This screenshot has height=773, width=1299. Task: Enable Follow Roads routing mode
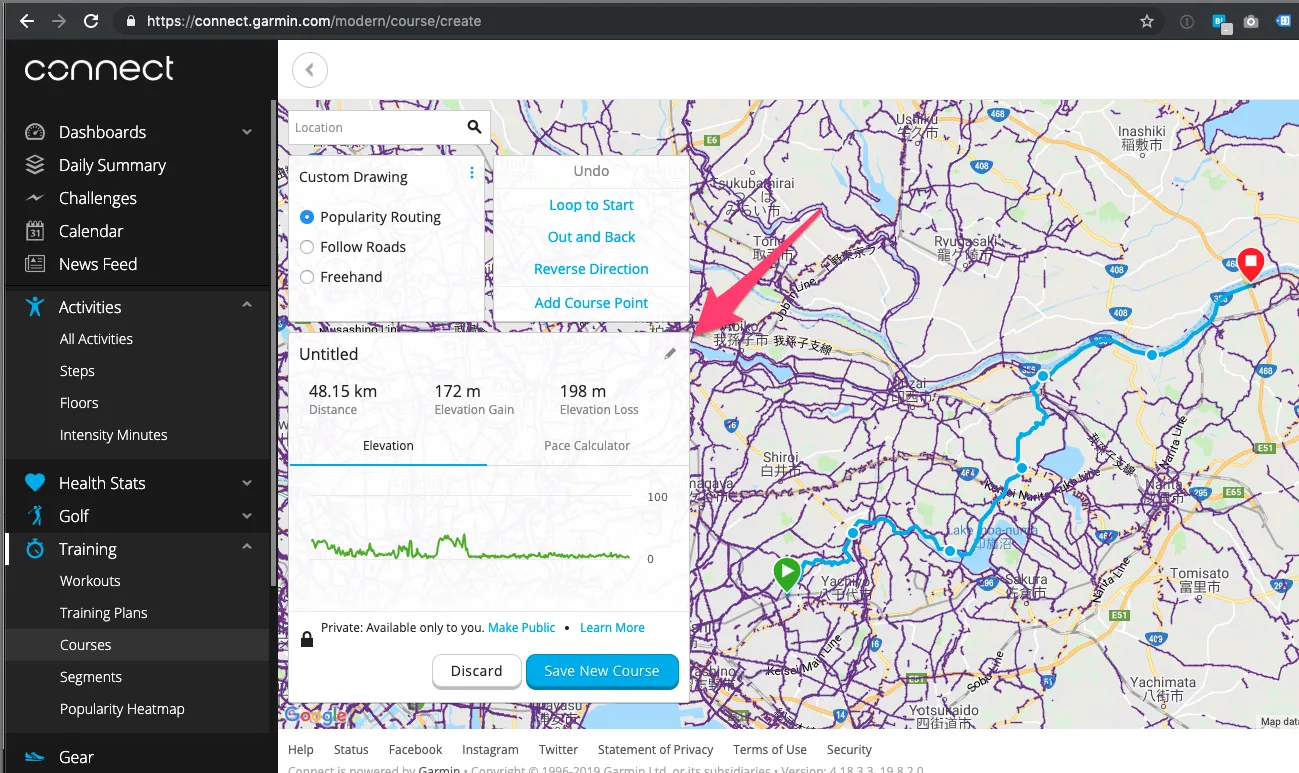[x=306, y=246]
